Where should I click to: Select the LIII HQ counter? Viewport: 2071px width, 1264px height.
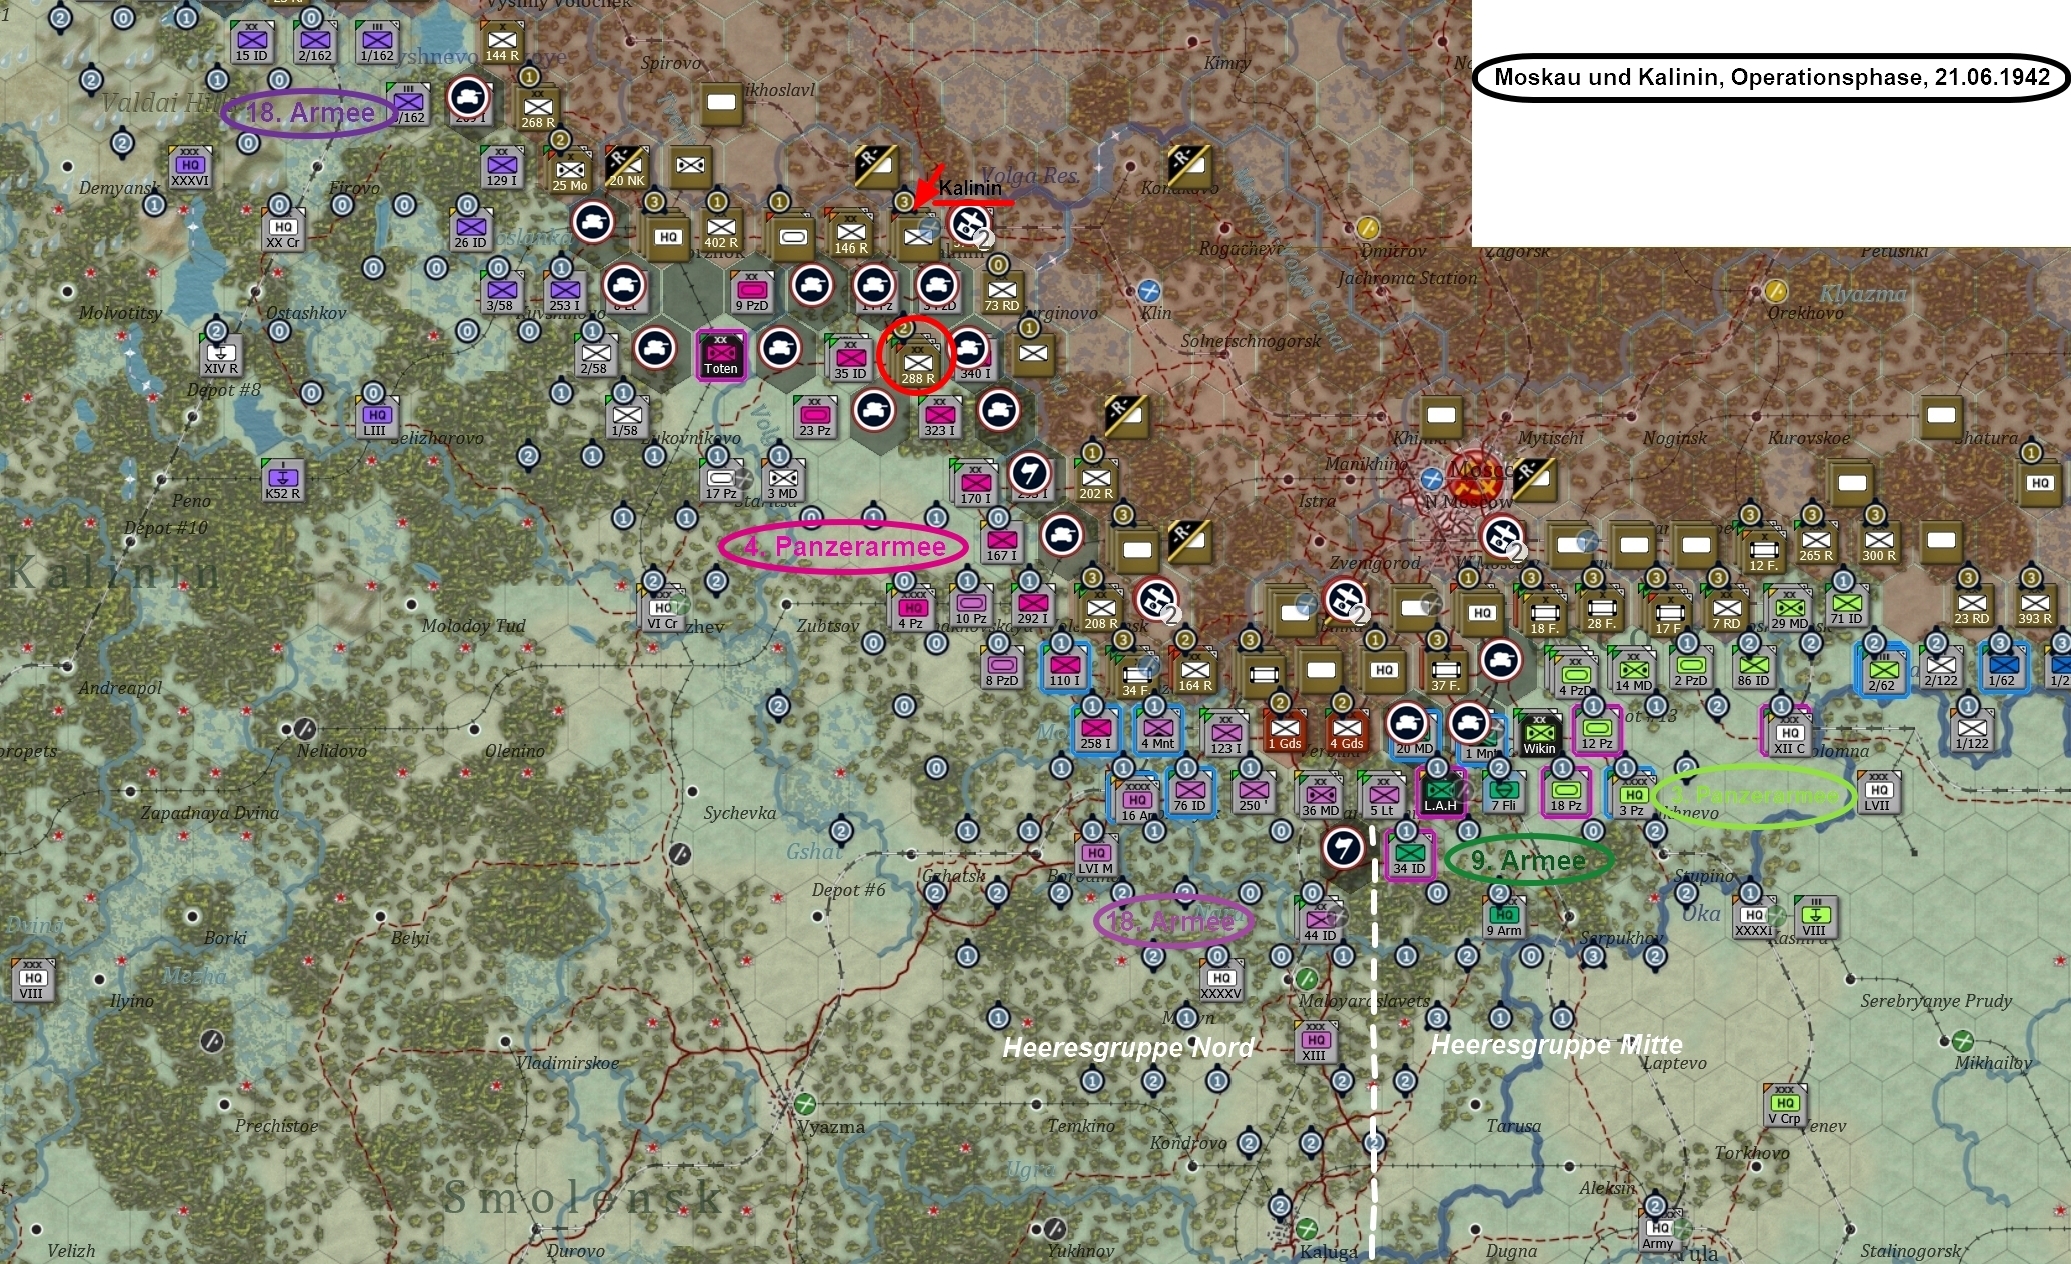coord(375,418)
